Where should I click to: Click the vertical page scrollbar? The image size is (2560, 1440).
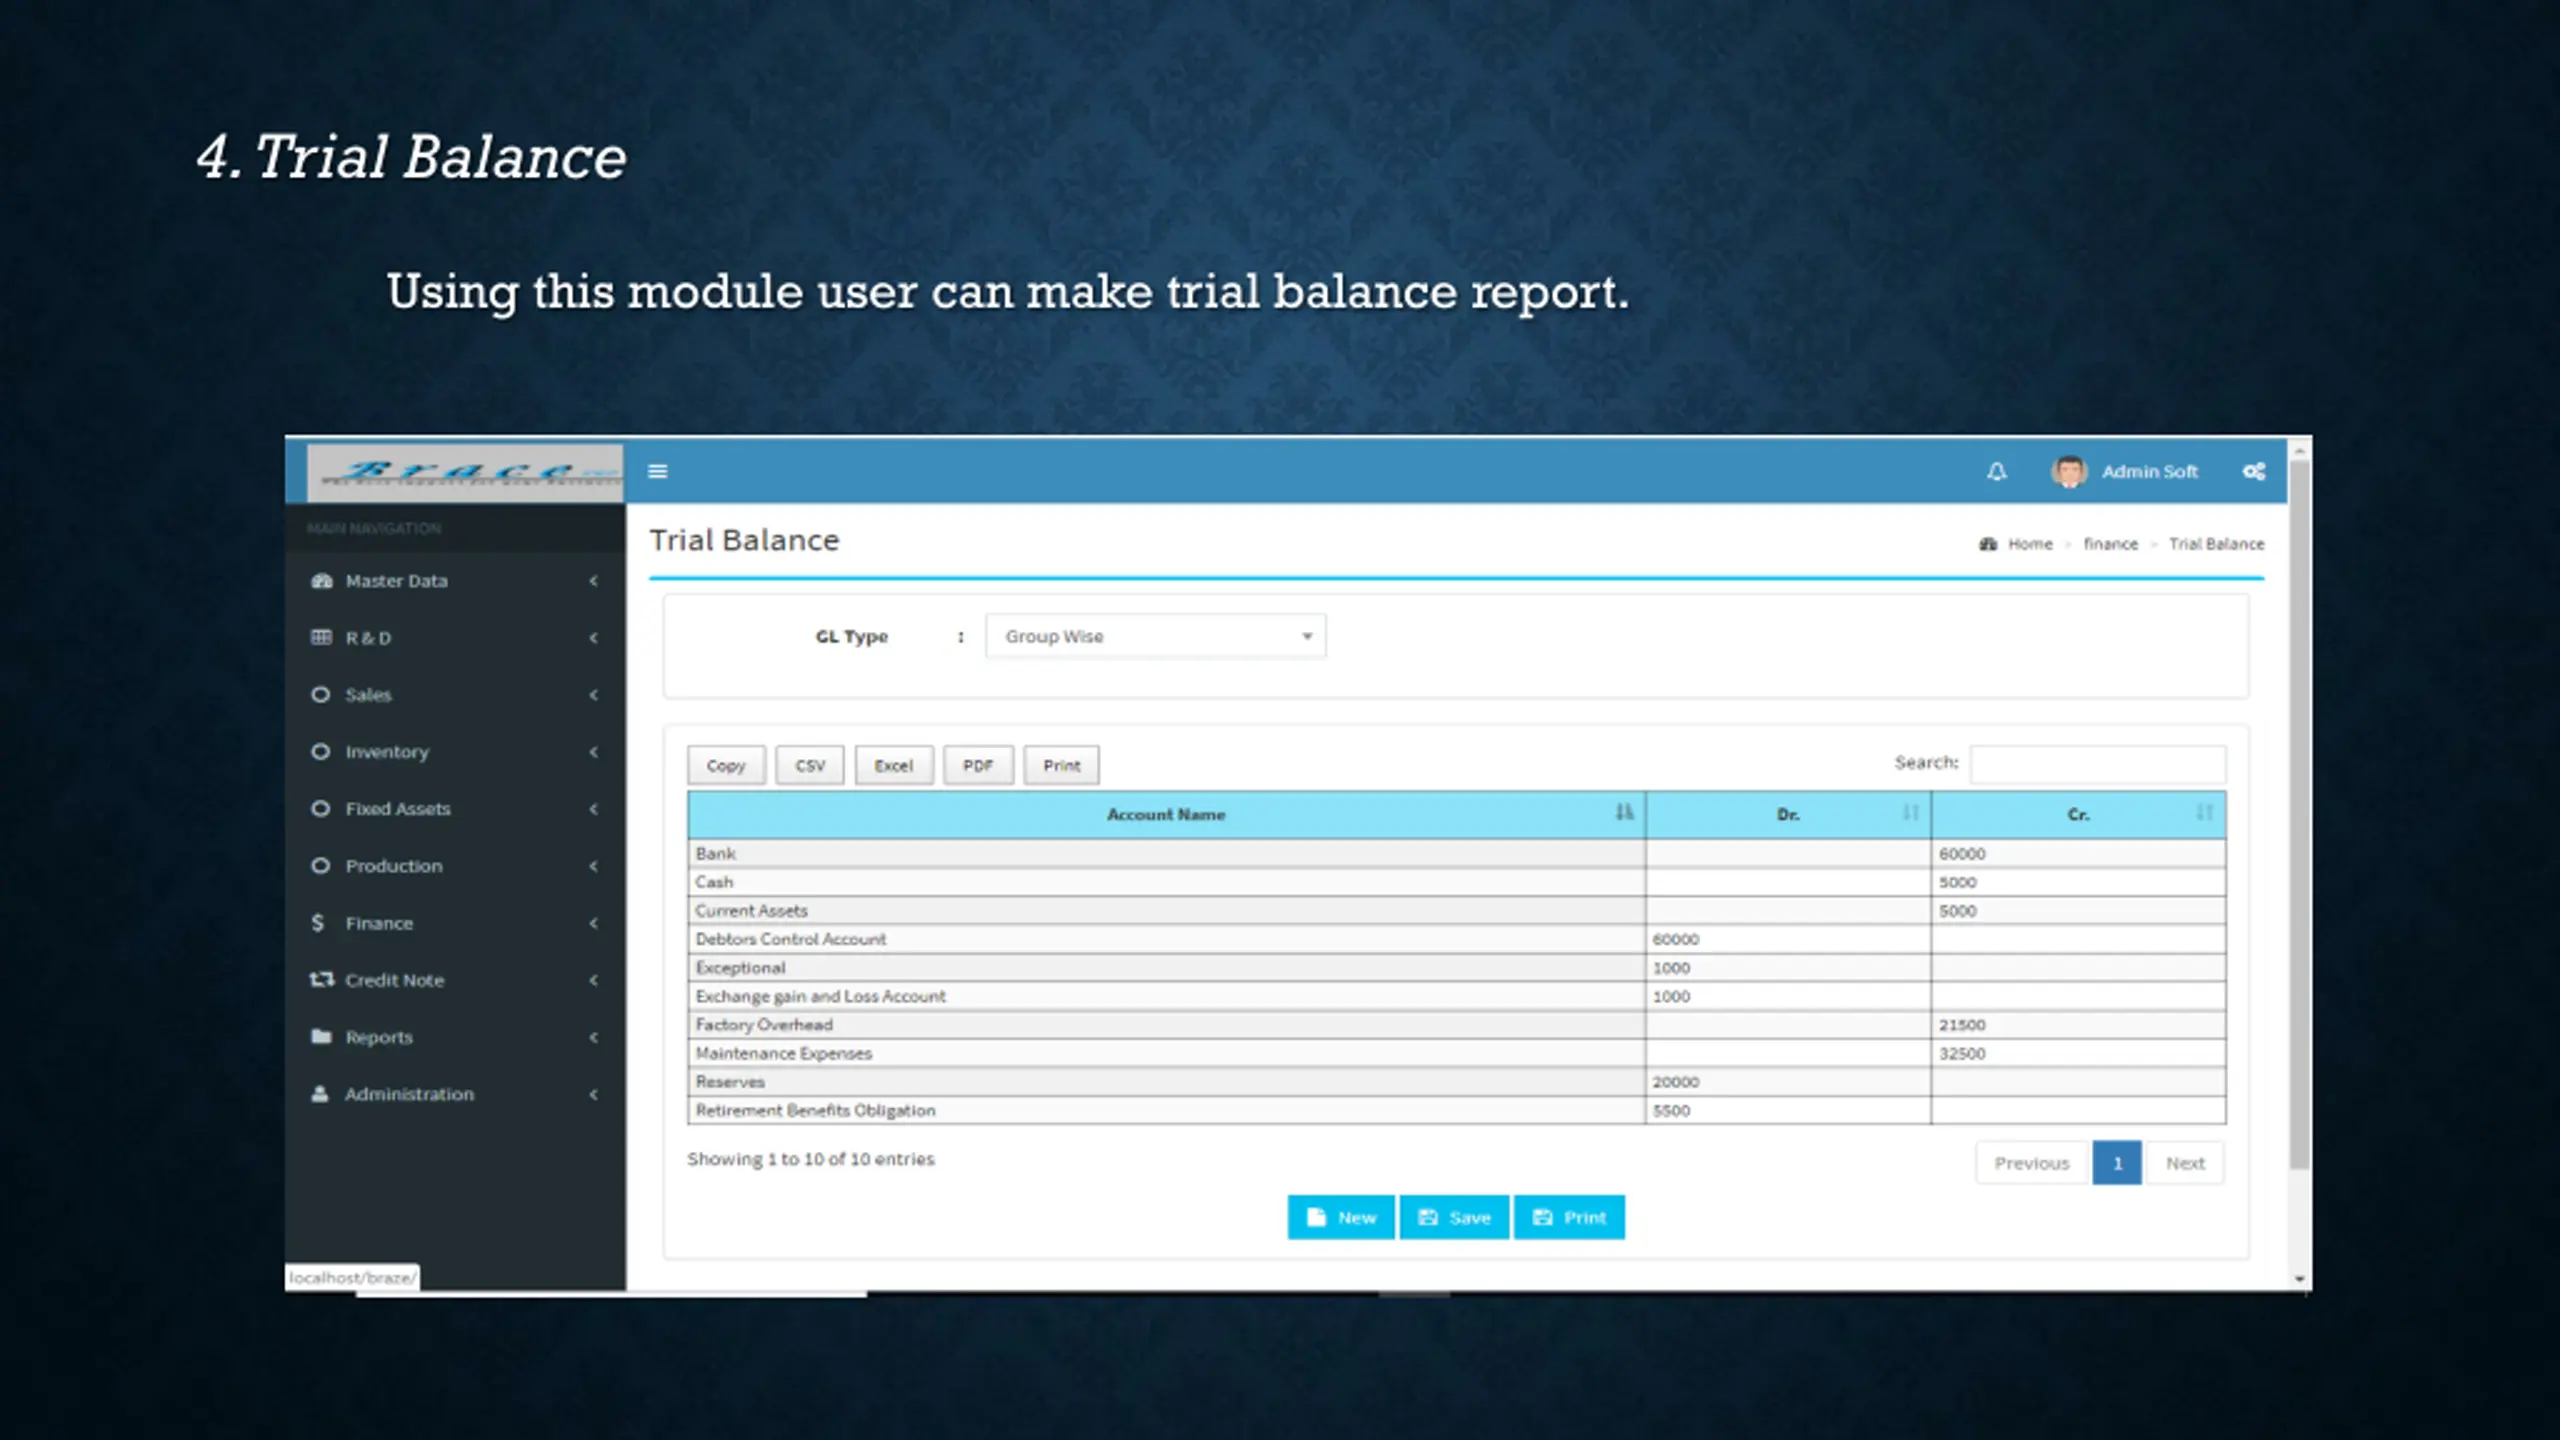click(x=2299, y=815)
